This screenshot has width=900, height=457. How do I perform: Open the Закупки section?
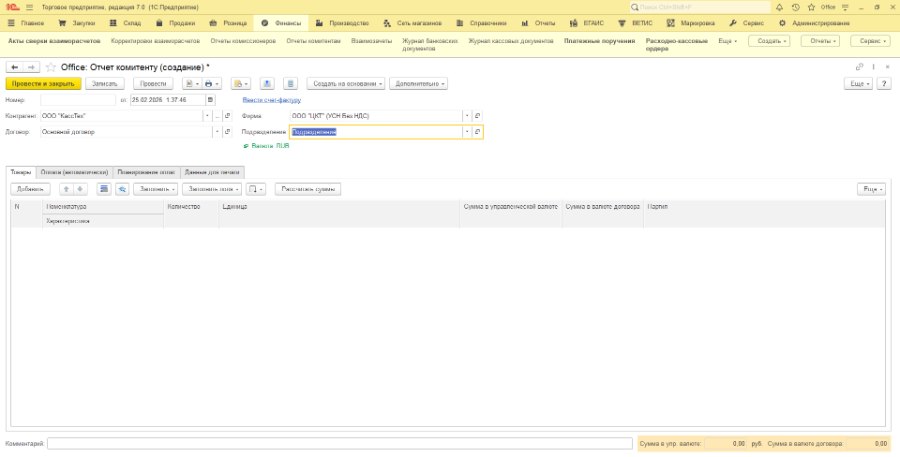tap(77, 24)
